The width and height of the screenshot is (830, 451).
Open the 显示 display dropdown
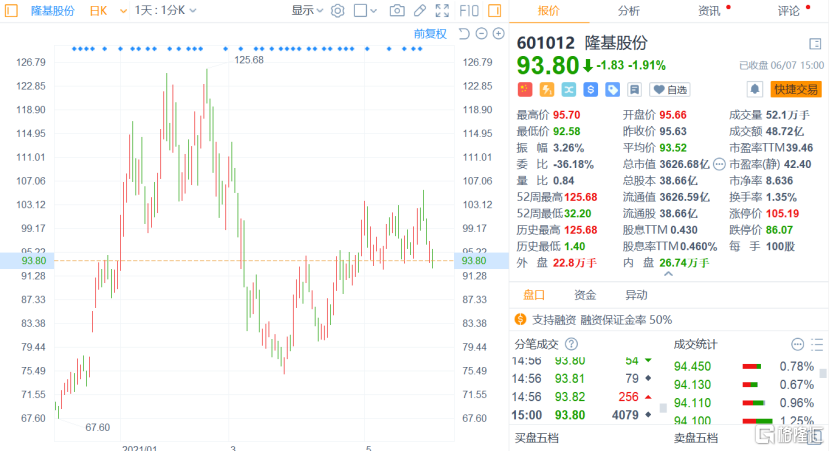(x=308, y=11)
